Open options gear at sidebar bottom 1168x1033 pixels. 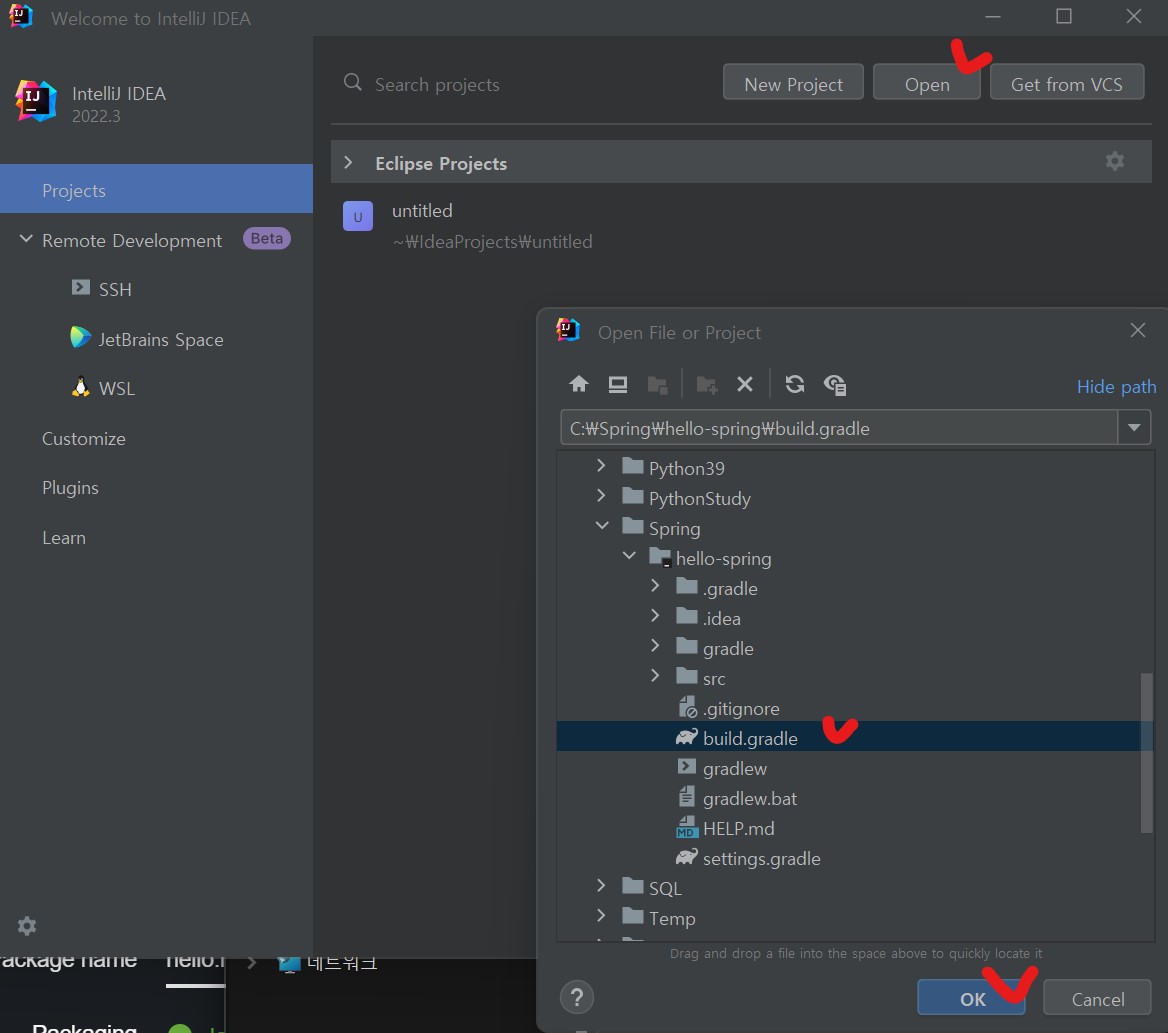click(x=27, y=926)
